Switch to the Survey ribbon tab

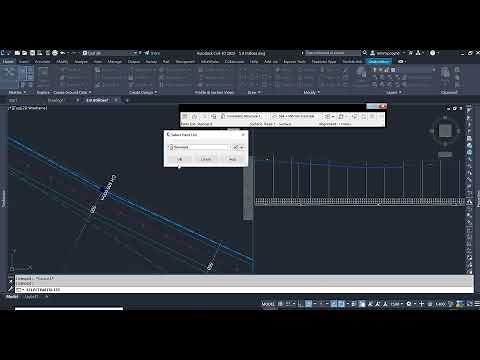point(151,62)
